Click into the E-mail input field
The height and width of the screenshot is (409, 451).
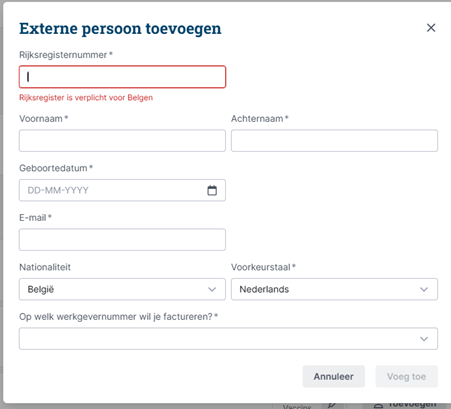pos(122,240)
